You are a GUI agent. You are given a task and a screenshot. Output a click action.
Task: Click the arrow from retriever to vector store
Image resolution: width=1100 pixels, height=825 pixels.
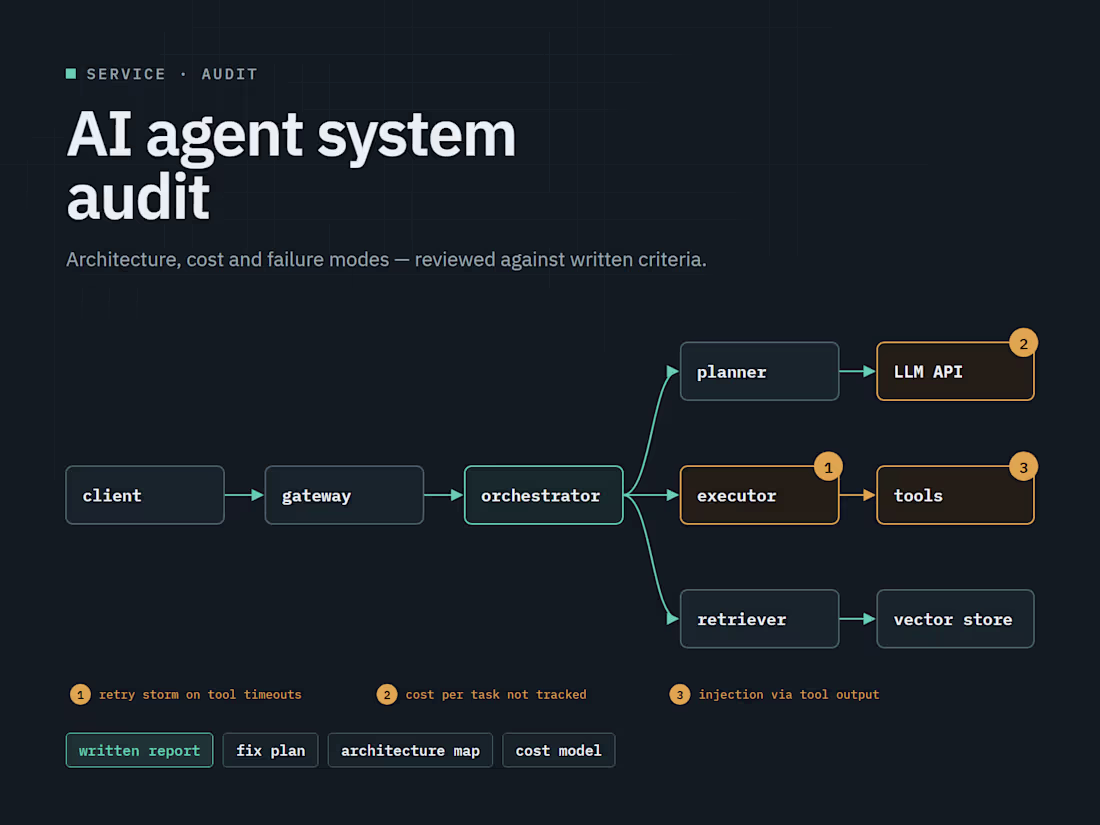pyautogui.click(x=857, y=619)
